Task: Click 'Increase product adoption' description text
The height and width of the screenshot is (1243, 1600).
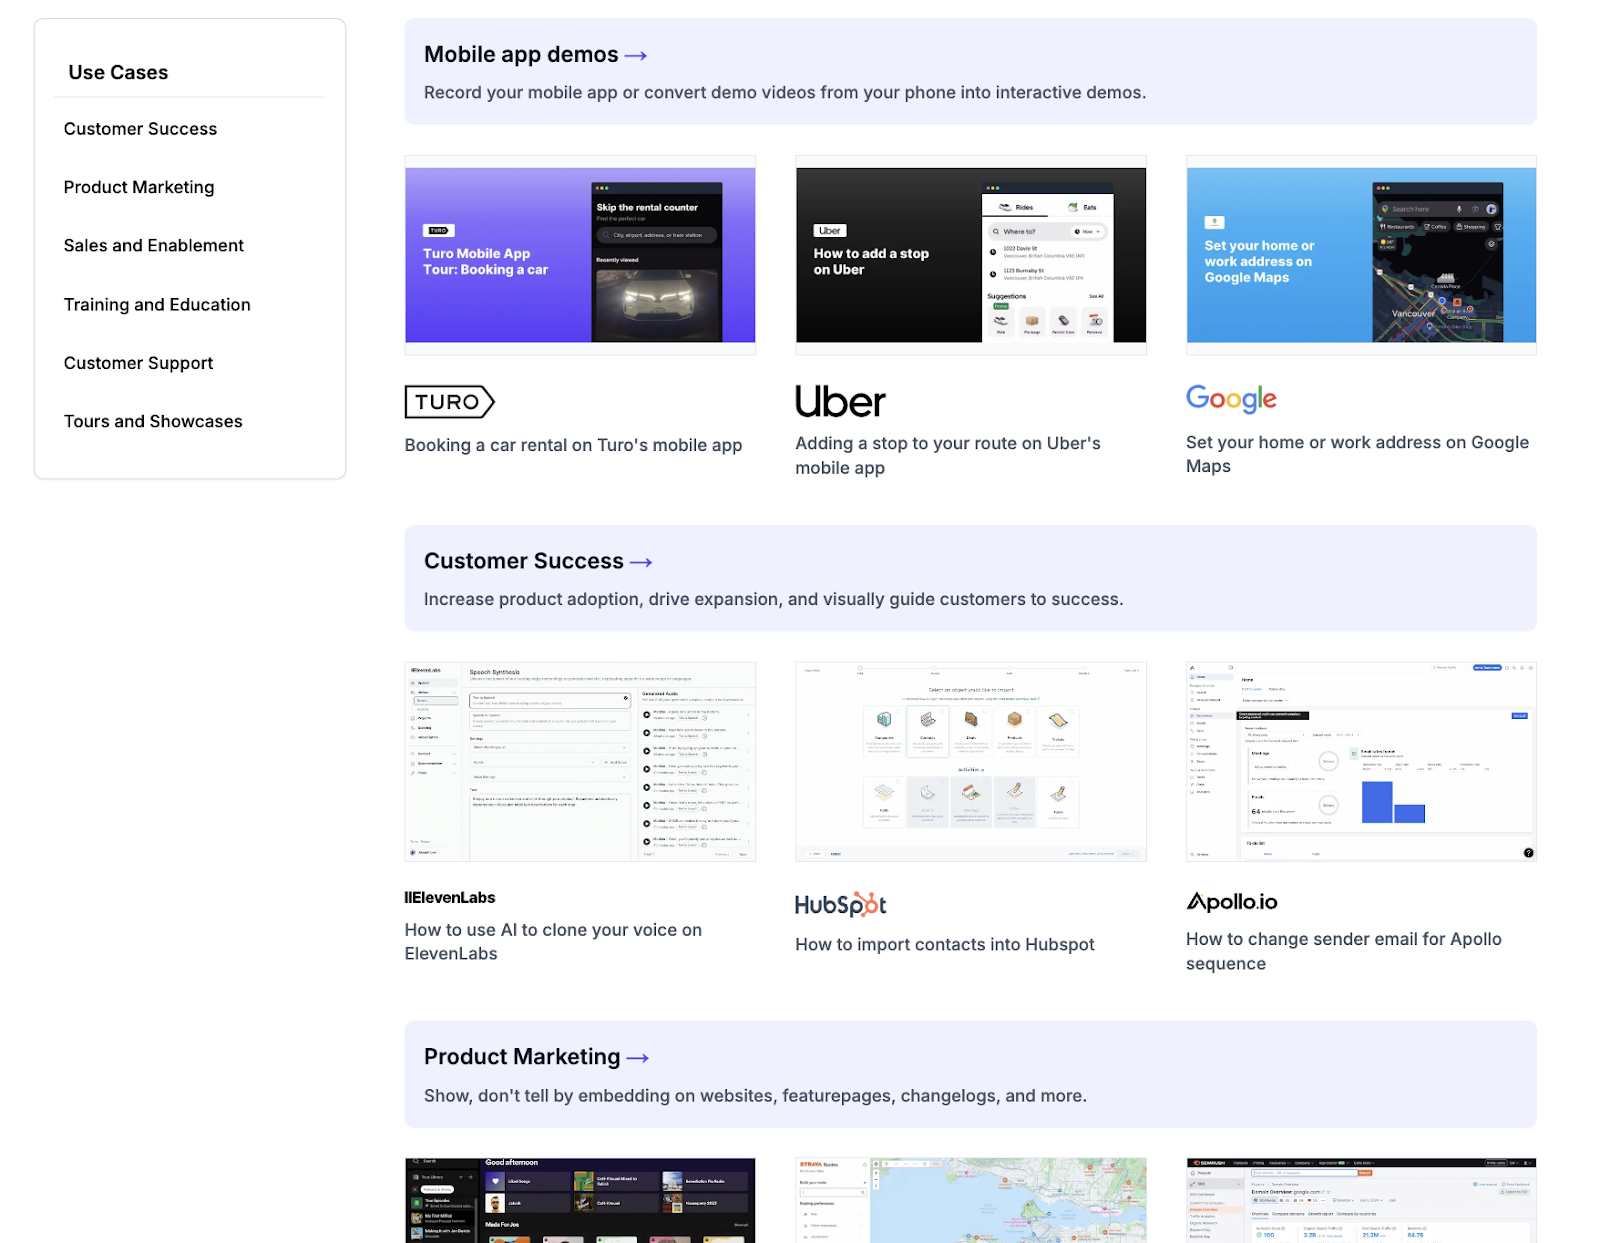Action: click(x=773, y=599)
